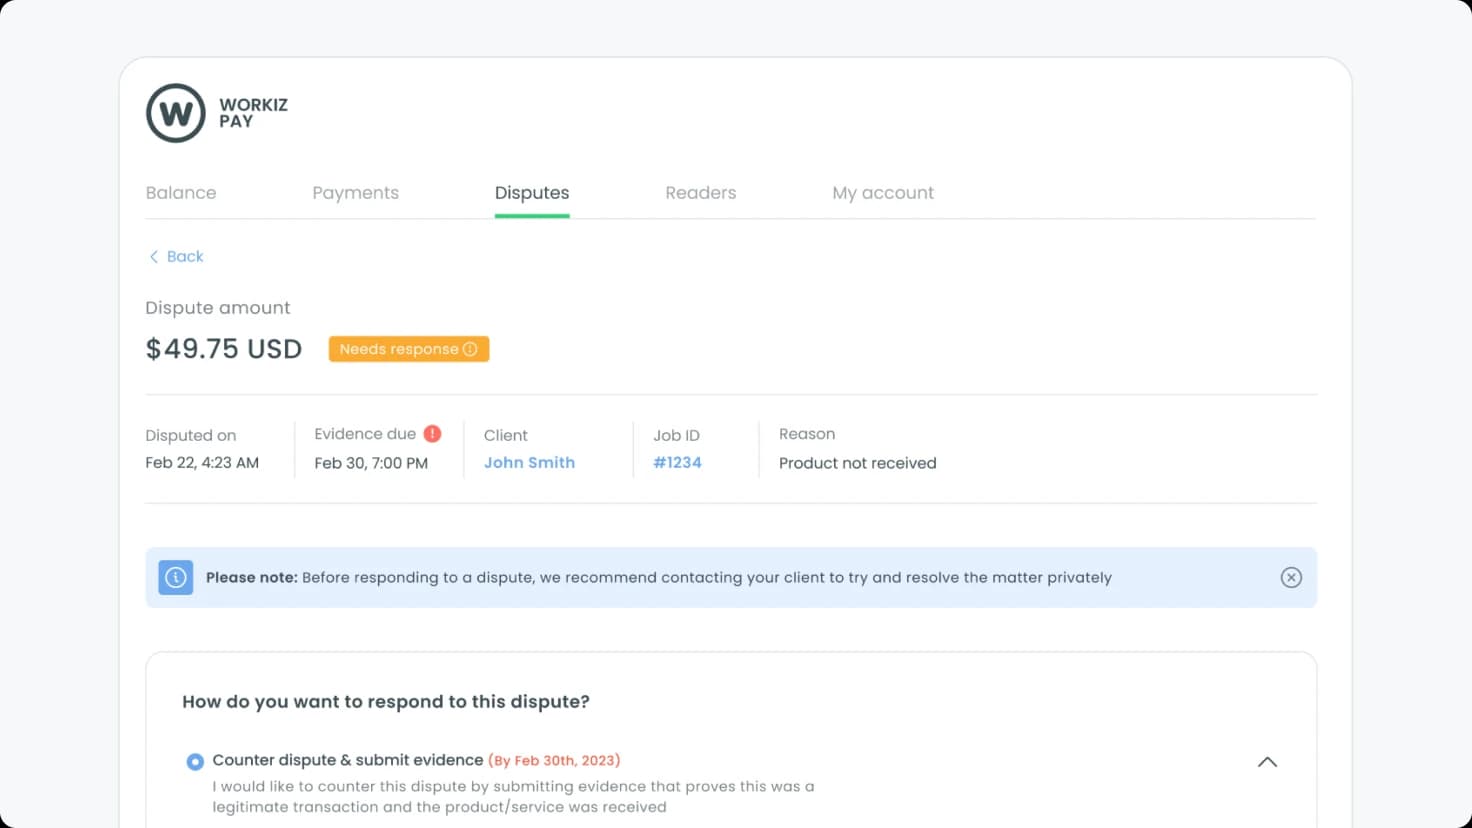The width and height of the screenshot is (1472, 828).
Task: Go to the Readers tab
Action: coord(701,193)
